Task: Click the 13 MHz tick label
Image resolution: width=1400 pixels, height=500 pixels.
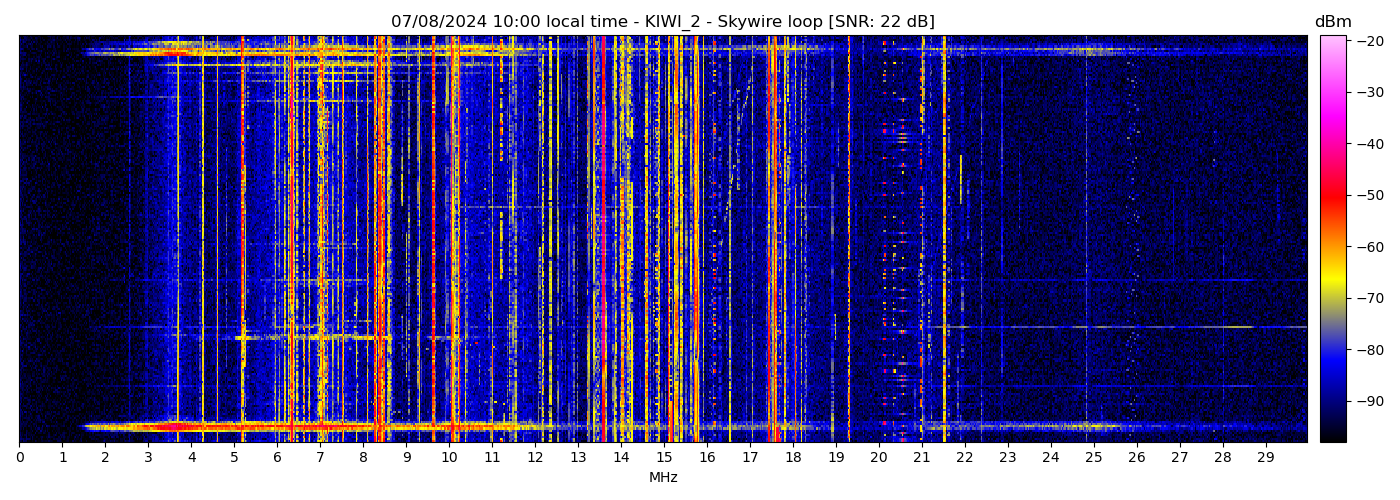Action: [578, 458]
